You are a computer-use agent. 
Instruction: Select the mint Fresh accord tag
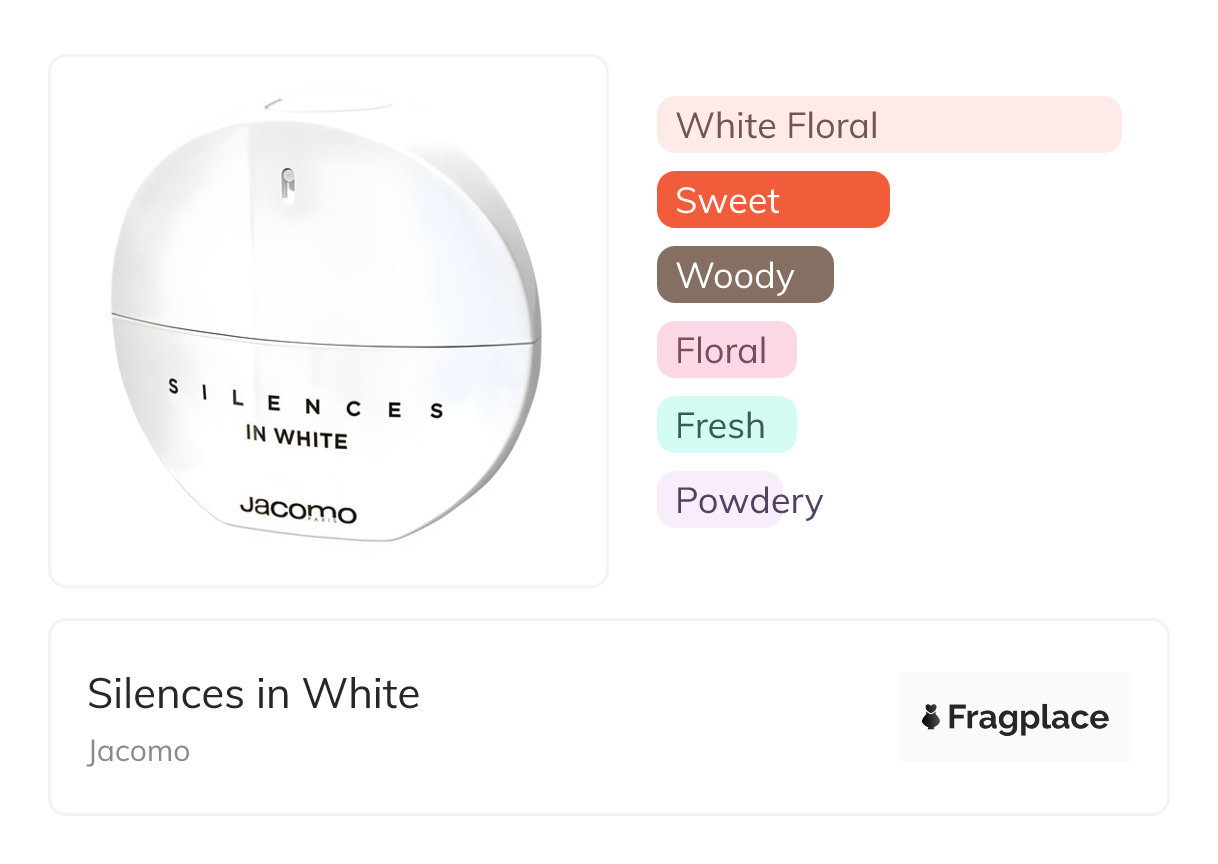725,425
